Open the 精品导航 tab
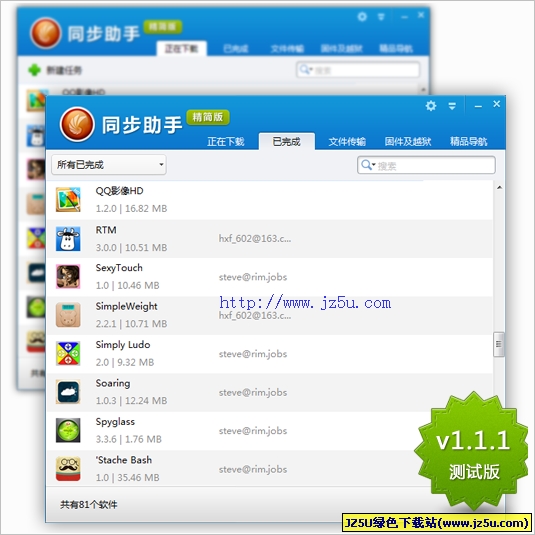Image resolution: width=535 pixels, height=535 pixels. coord(468,142)
